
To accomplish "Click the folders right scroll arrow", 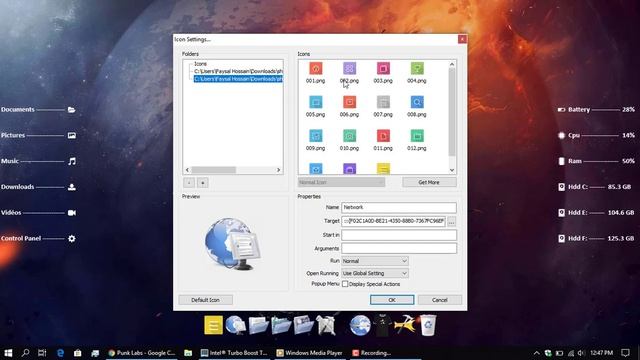I will [x=279, y=170].
